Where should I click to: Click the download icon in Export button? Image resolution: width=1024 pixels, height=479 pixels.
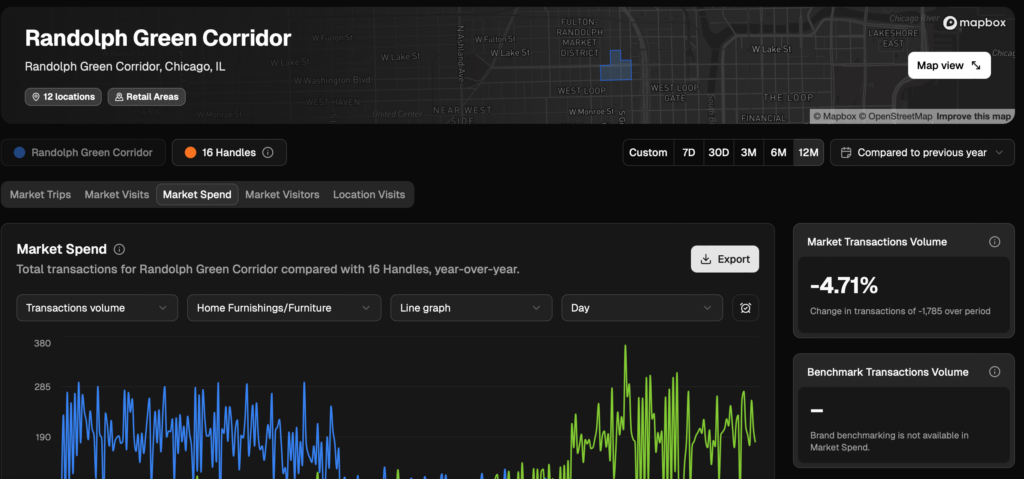point(705,259)
